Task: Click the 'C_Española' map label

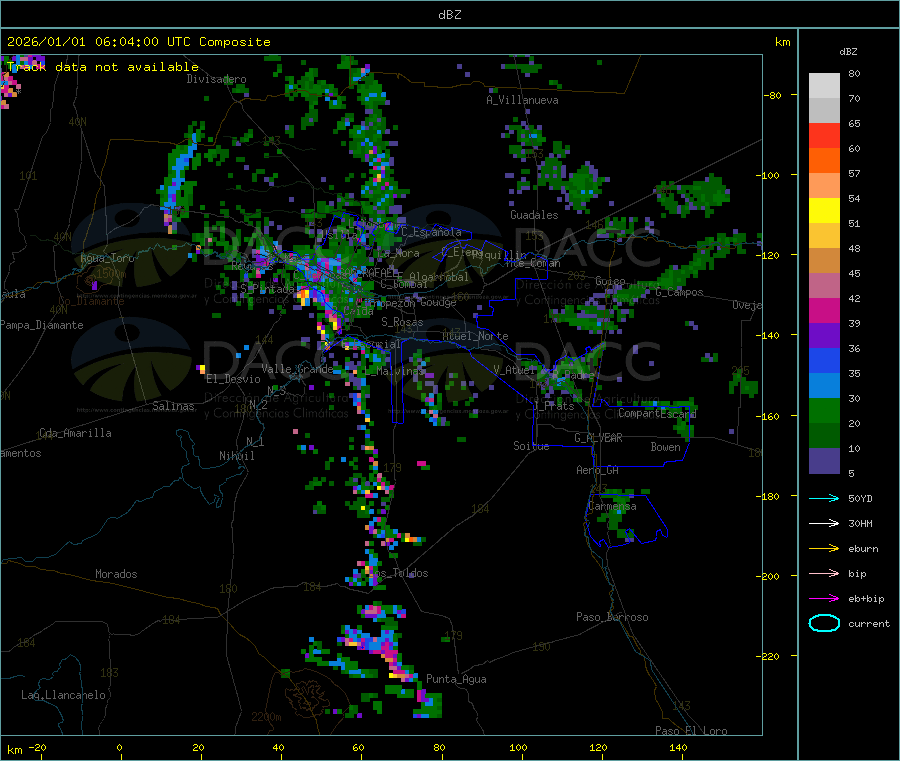Action: pyautogui.click(x=431, y=232)
